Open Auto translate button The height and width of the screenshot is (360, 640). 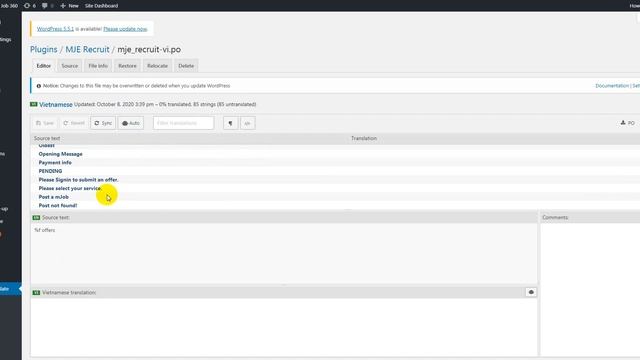[131, 123]
